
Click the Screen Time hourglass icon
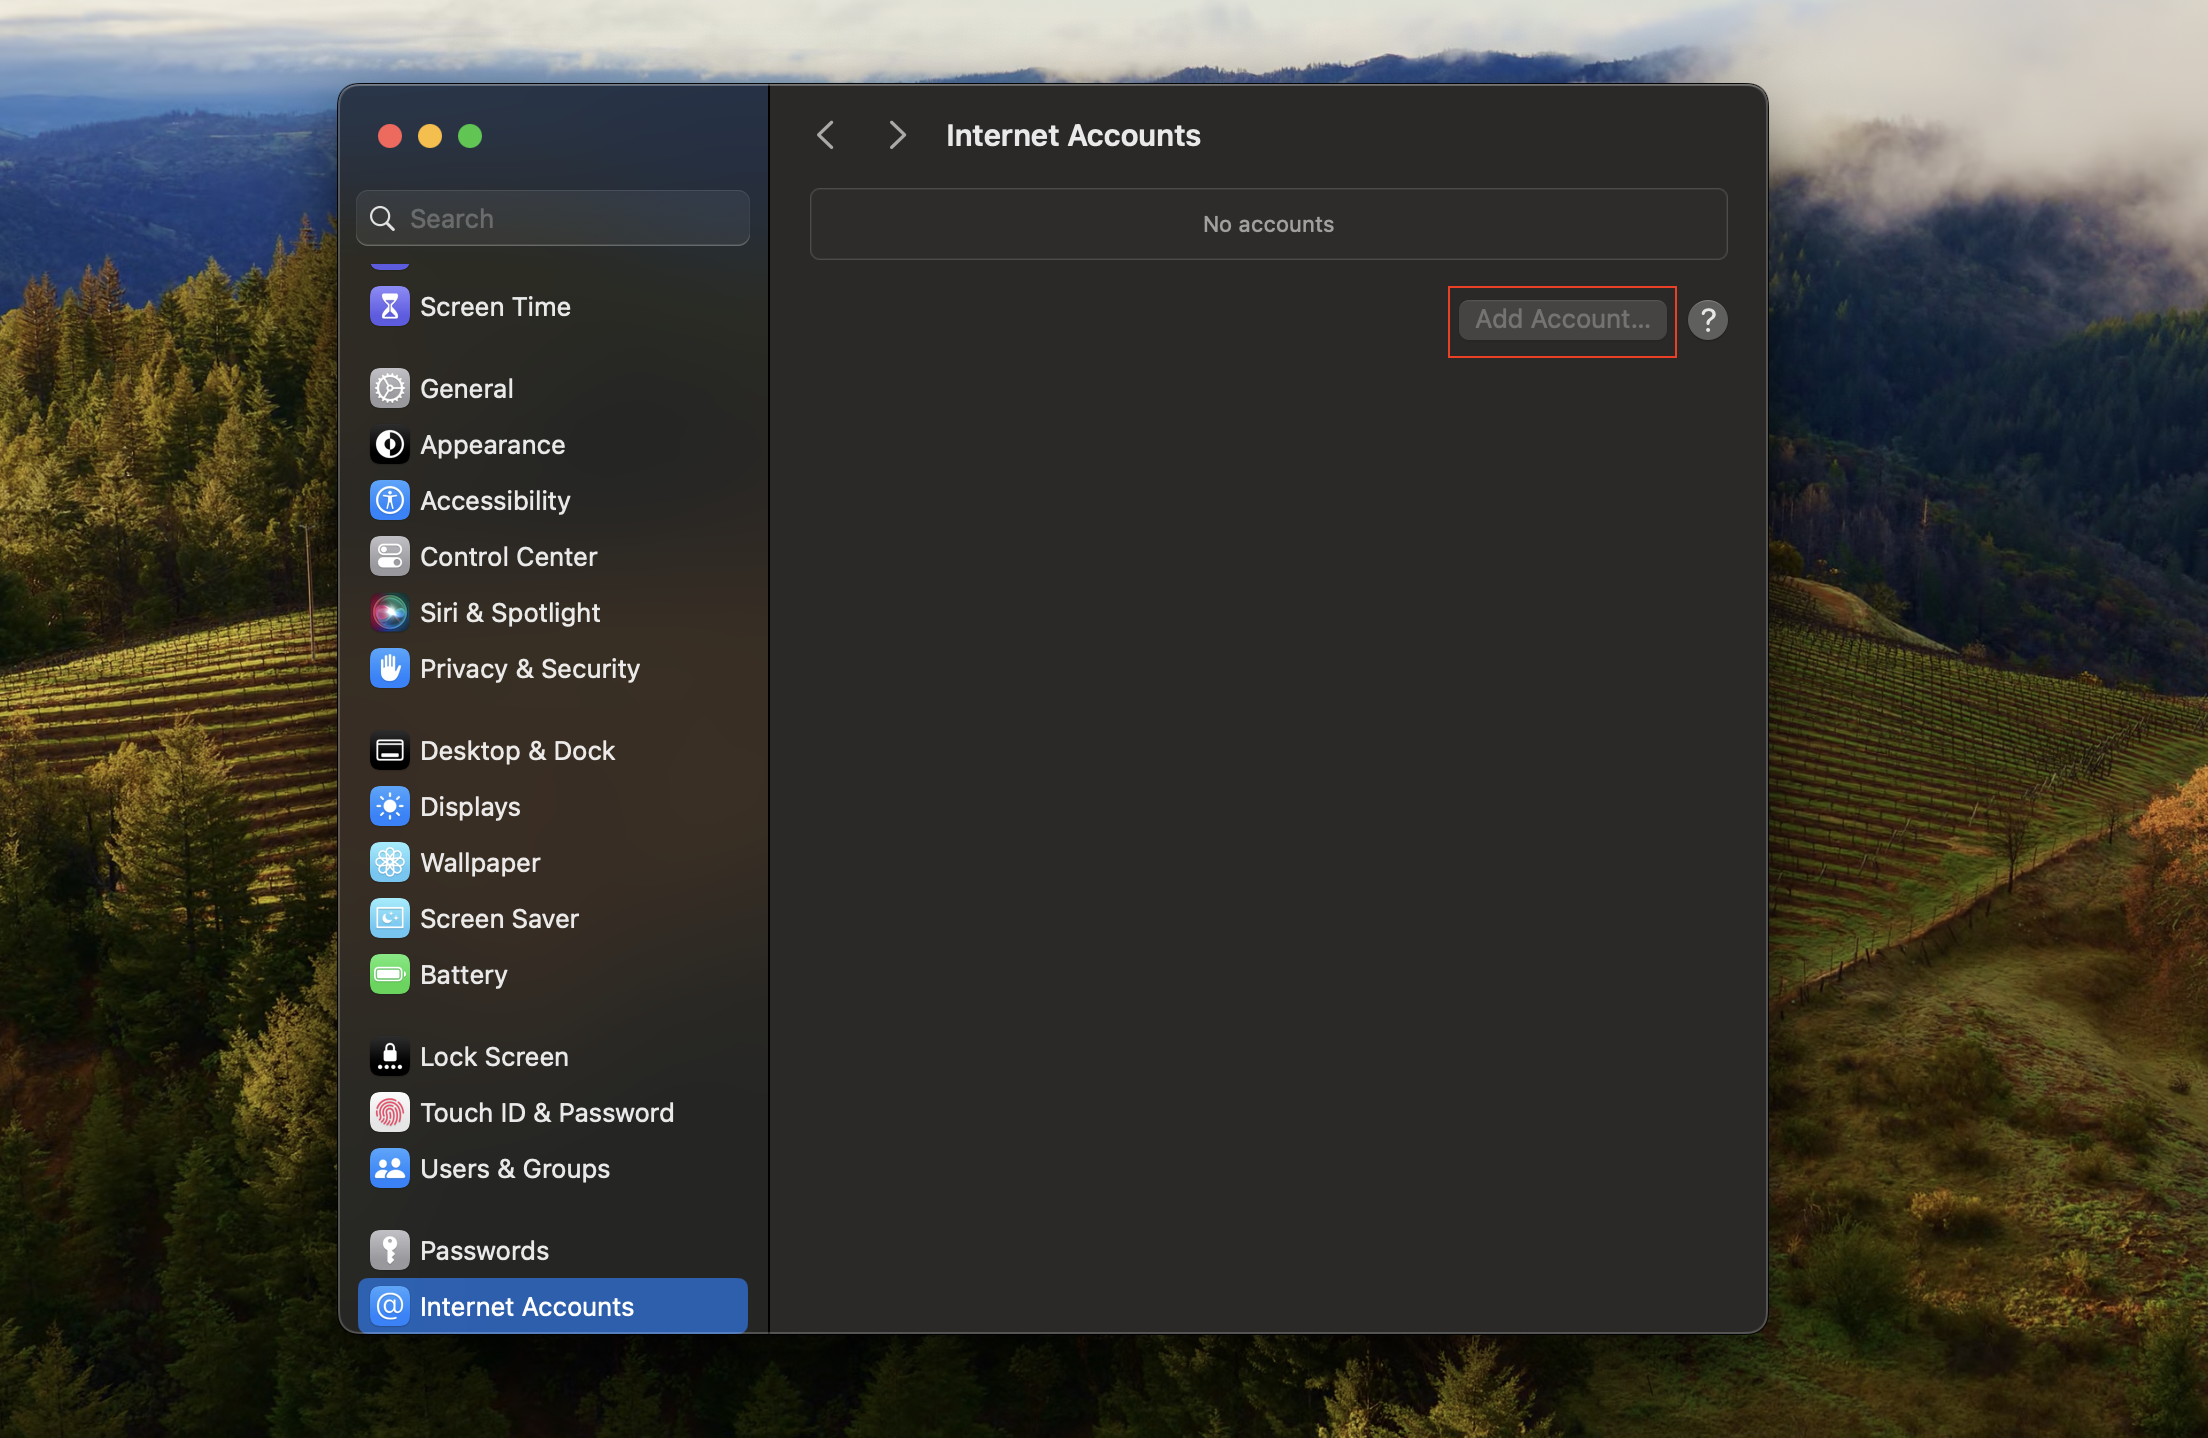(x=389, y=307)
